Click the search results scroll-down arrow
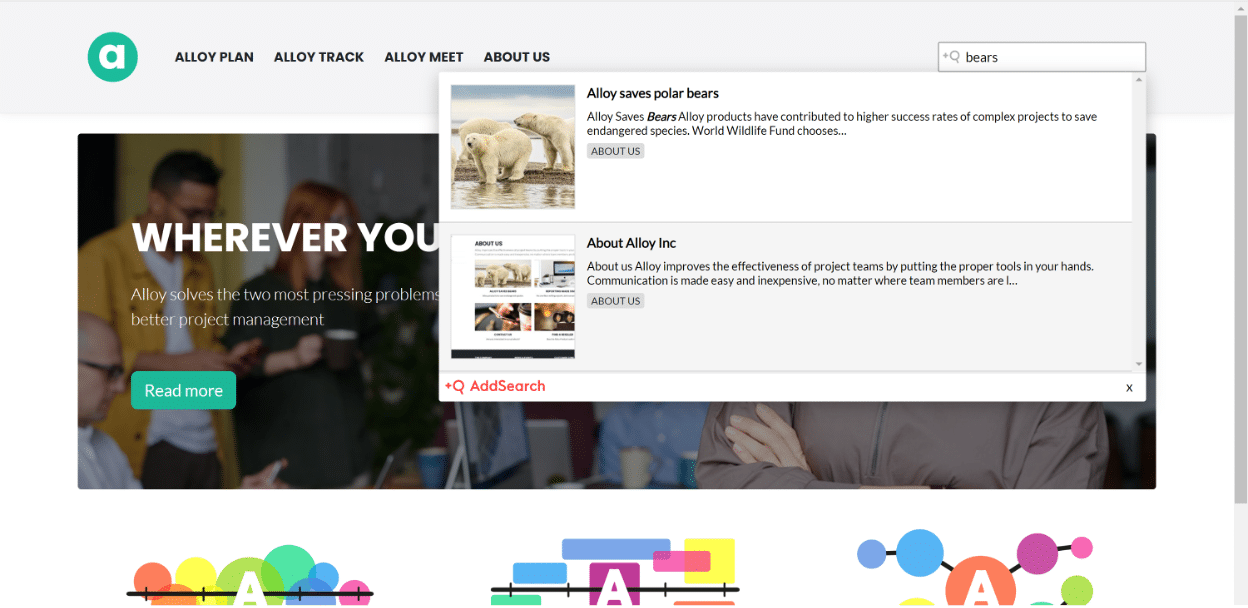The width and height of the screenshot is (1248, 608). click(1139, 364)
